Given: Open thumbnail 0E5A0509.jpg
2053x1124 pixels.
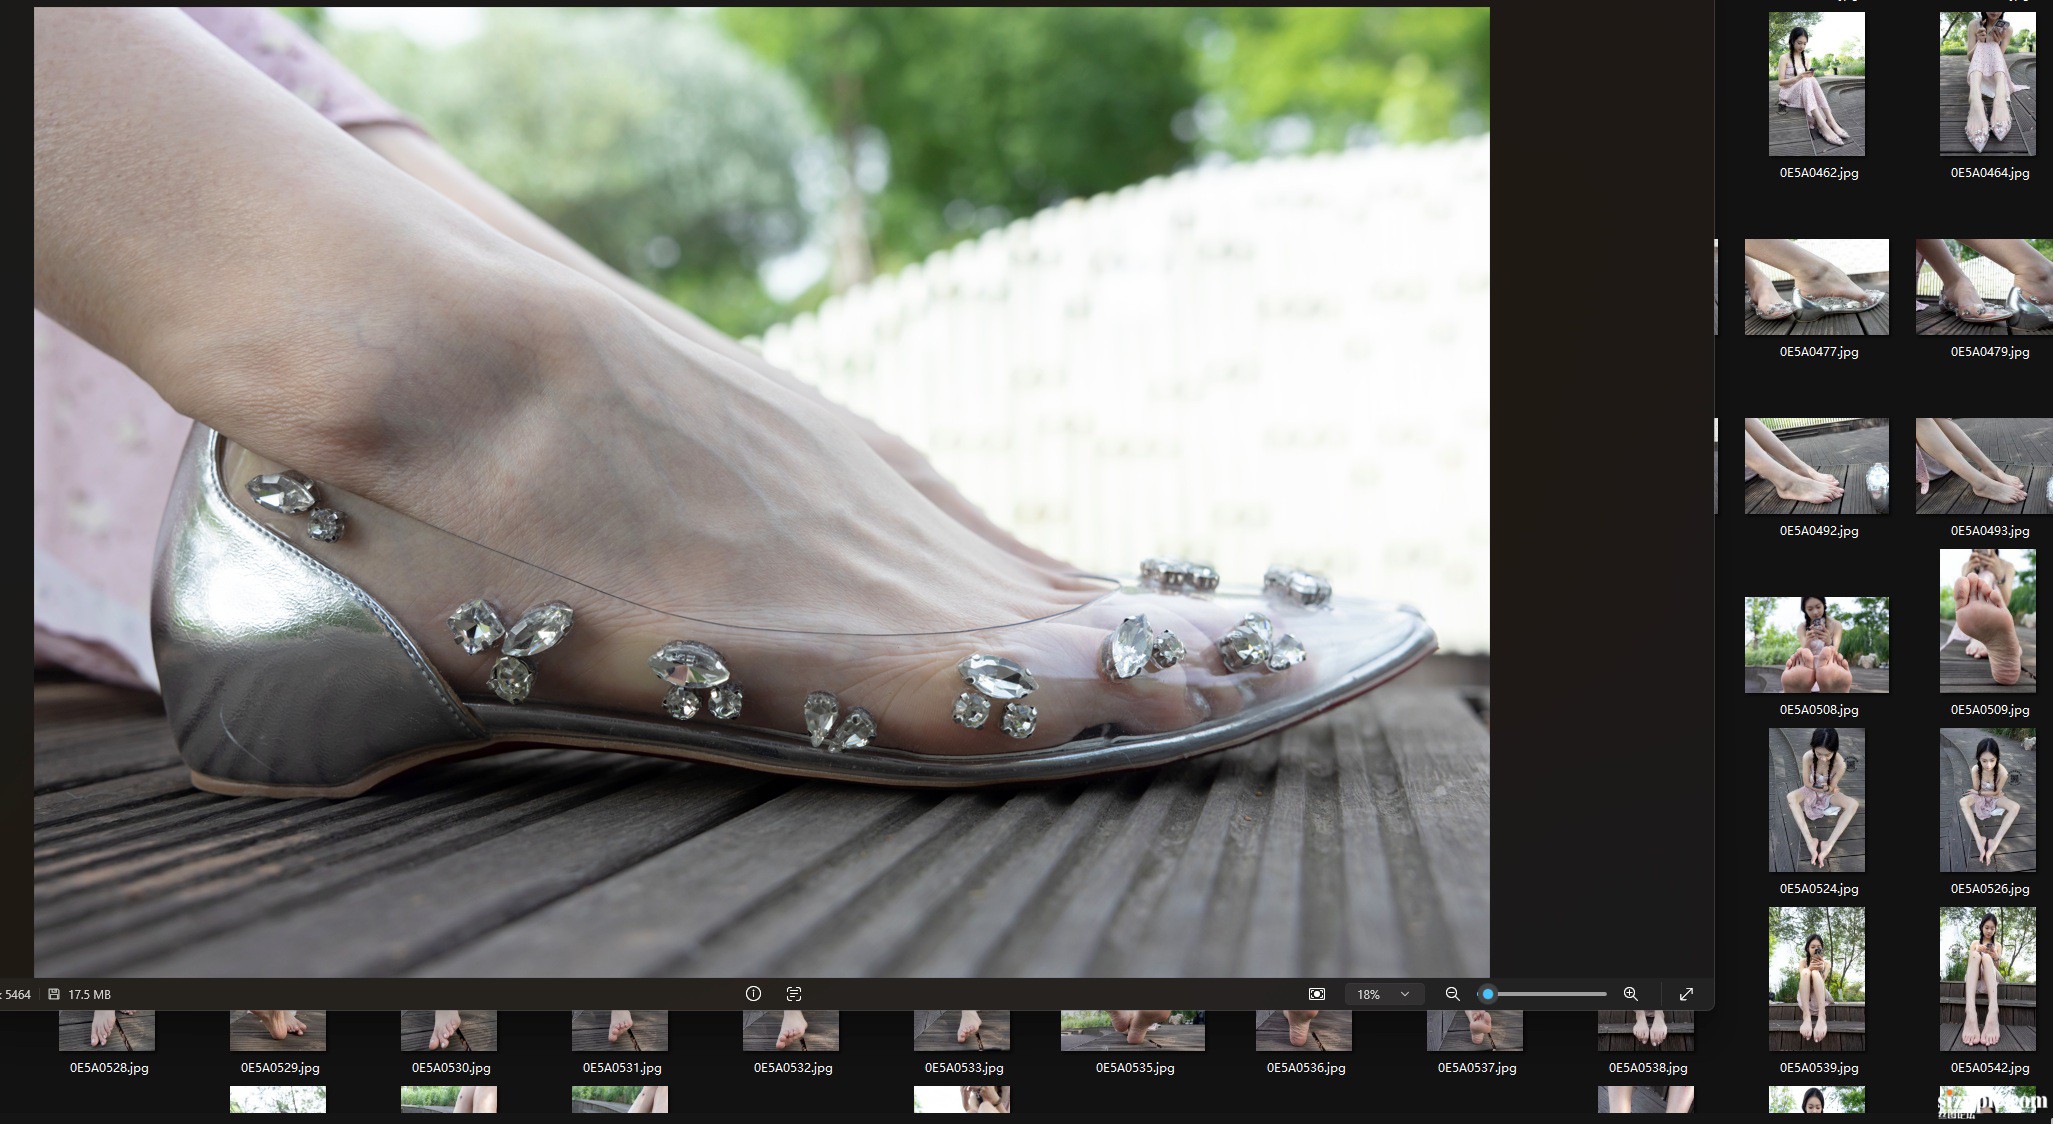Looking at the screenshot, I should tap(1988, 621).
